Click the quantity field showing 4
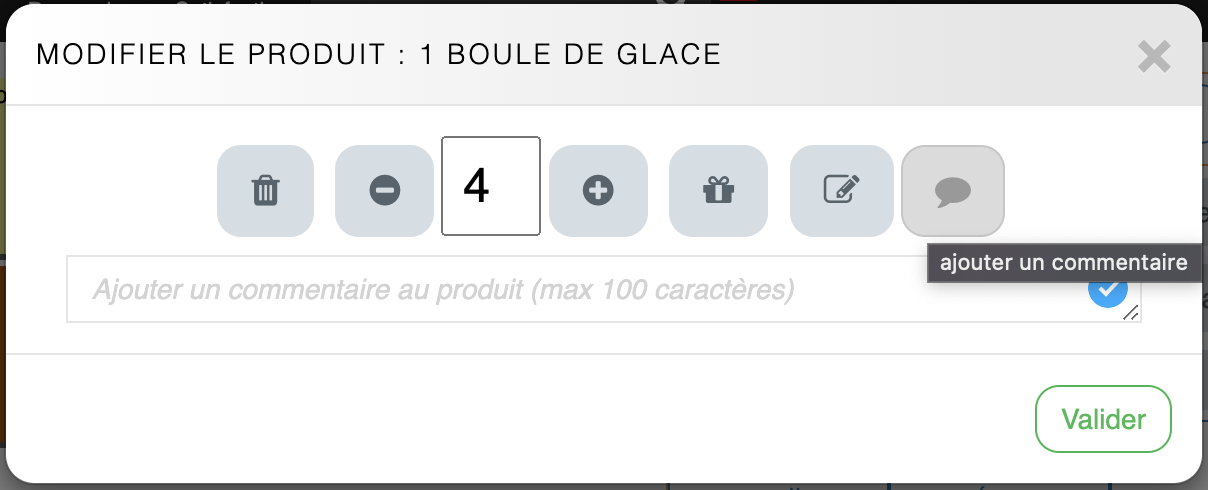 coord(491,187)
